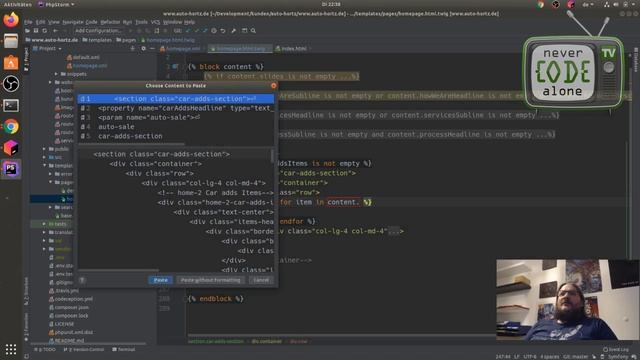Open Google Chrome from the dock
Viewport: 640px width, 360px height.
[11, 127]
